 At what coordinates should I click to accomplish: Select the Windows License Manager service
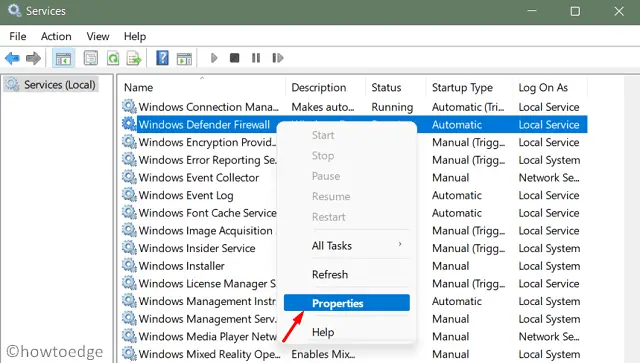coord(207,283)
